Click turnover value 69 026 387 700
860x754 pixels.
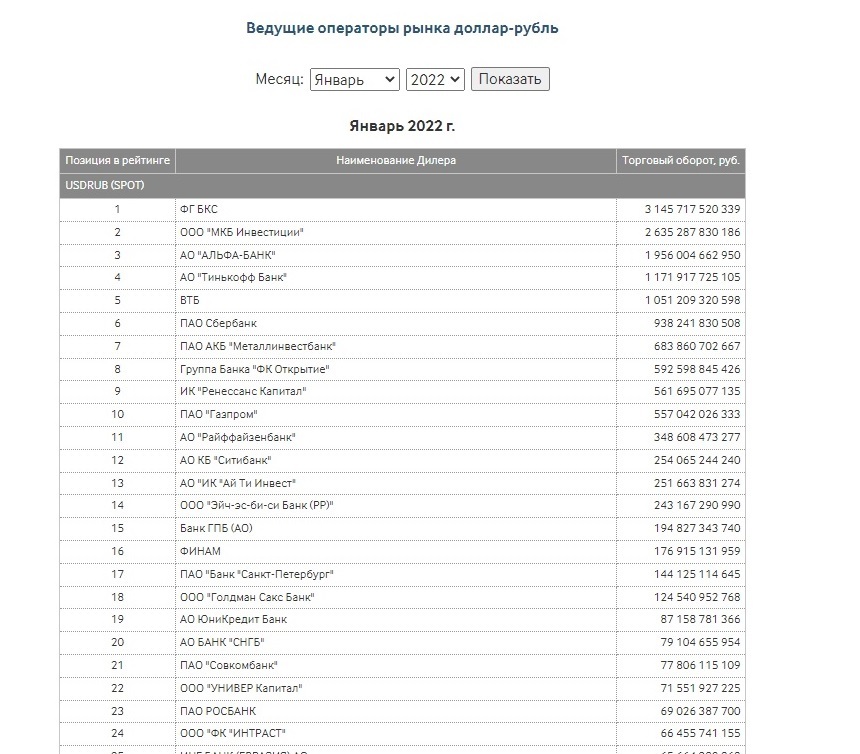pyautogui.click(x=700, y=712)
